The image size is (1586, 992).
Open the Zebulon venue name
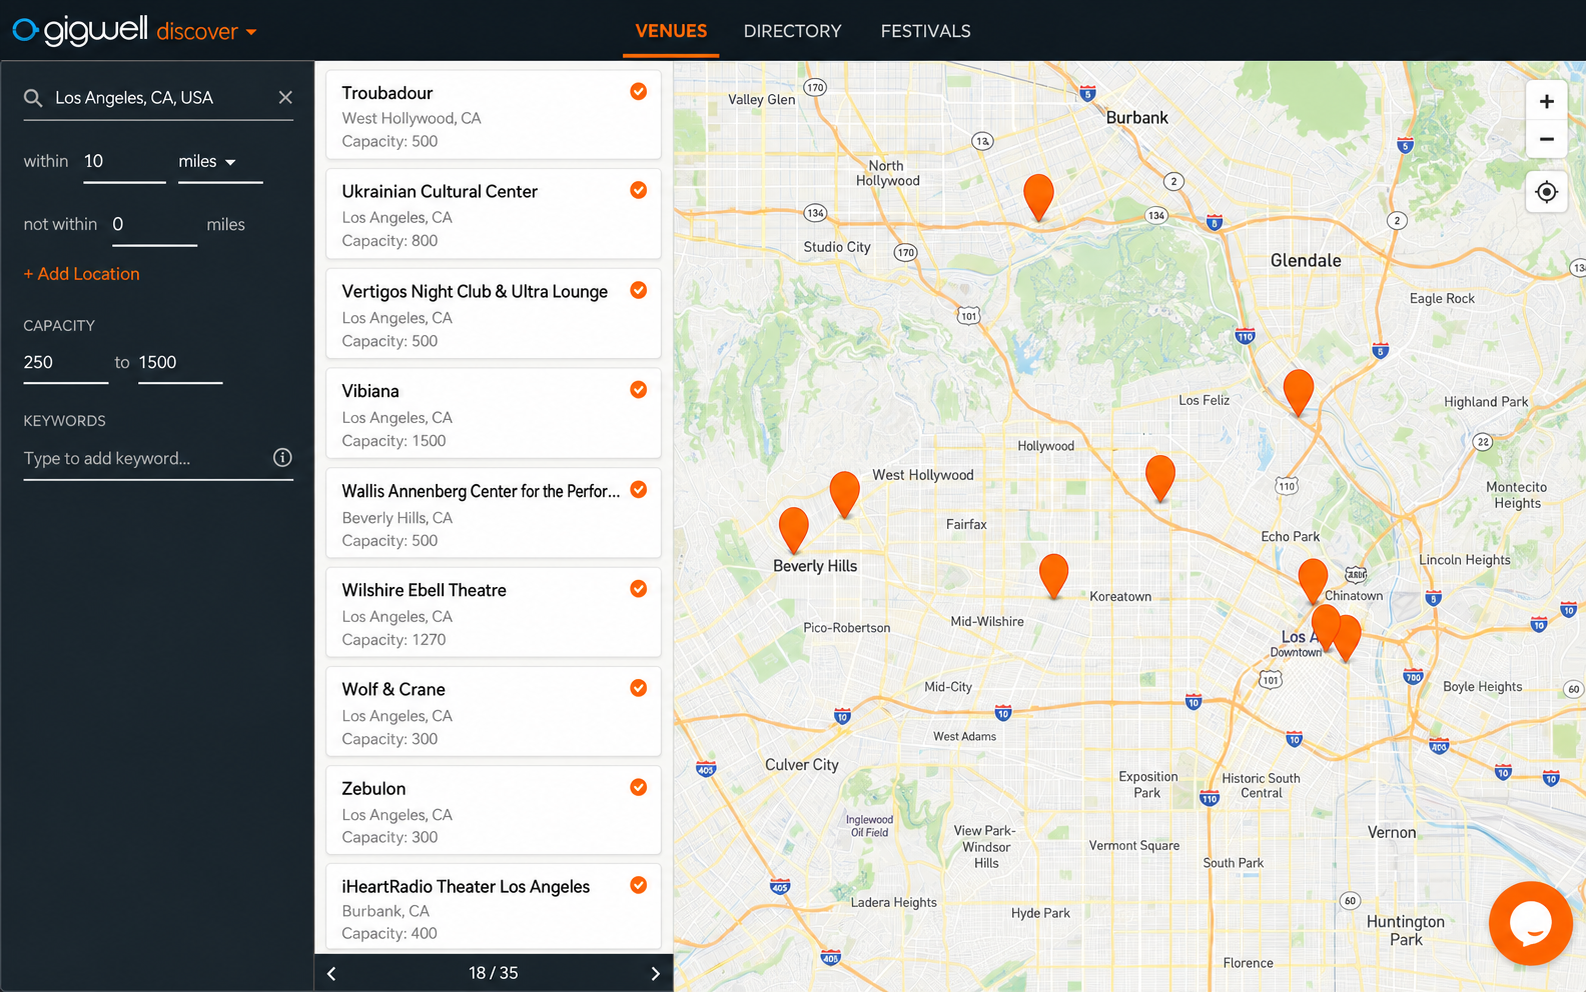tap(373, 788)
